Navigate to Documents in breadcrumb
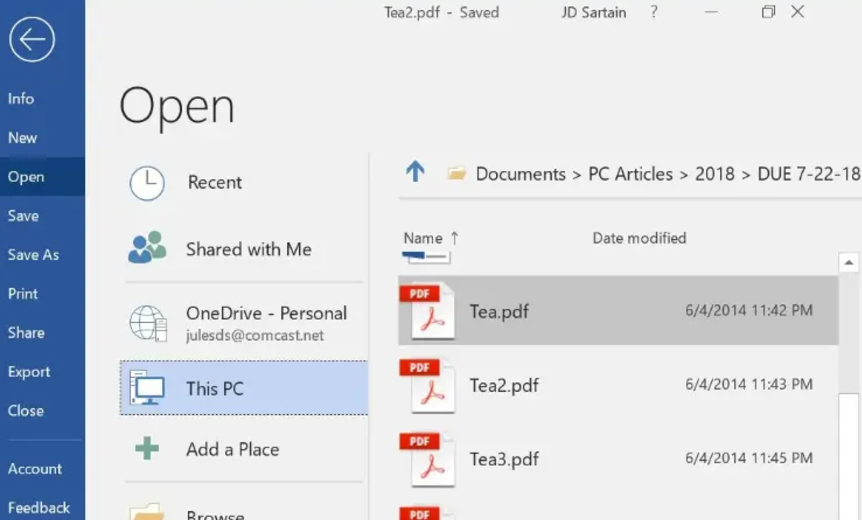Image resolution: width=862 pixels, height=520 pixels. [521, 174]
